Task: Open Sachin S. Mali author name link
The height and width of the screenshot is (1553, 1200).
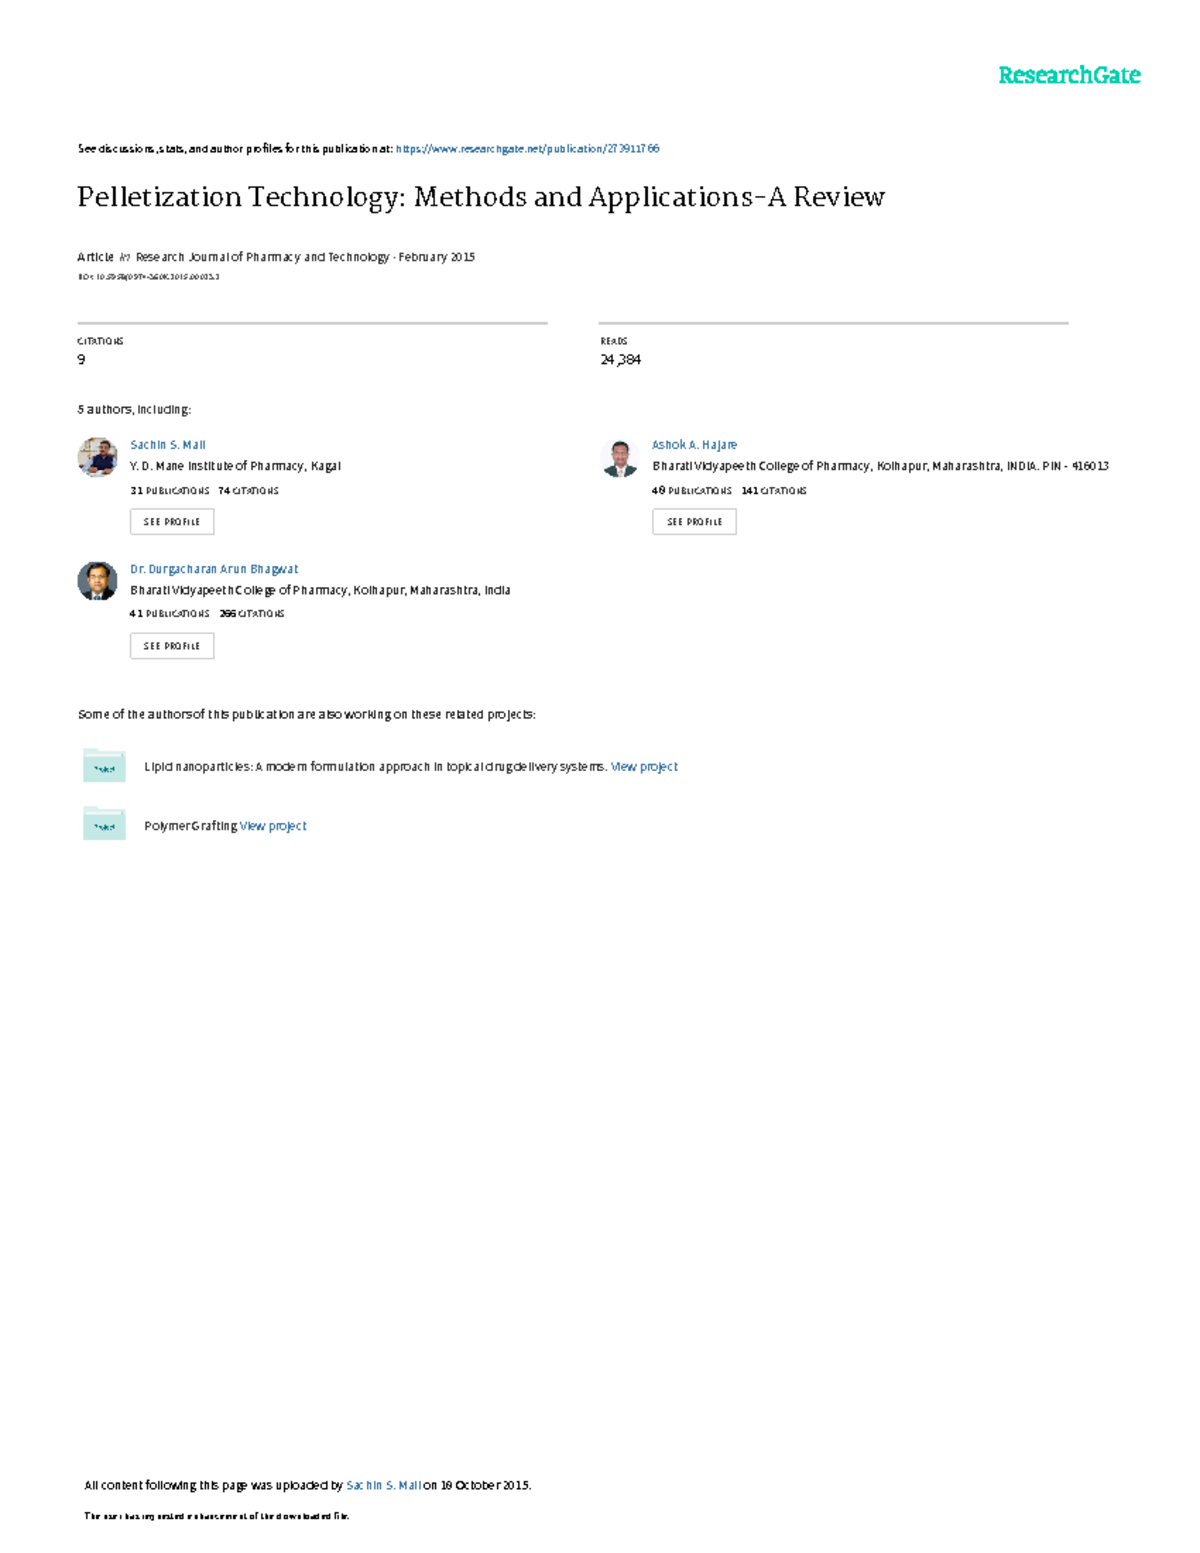Action: coord(167,445)
